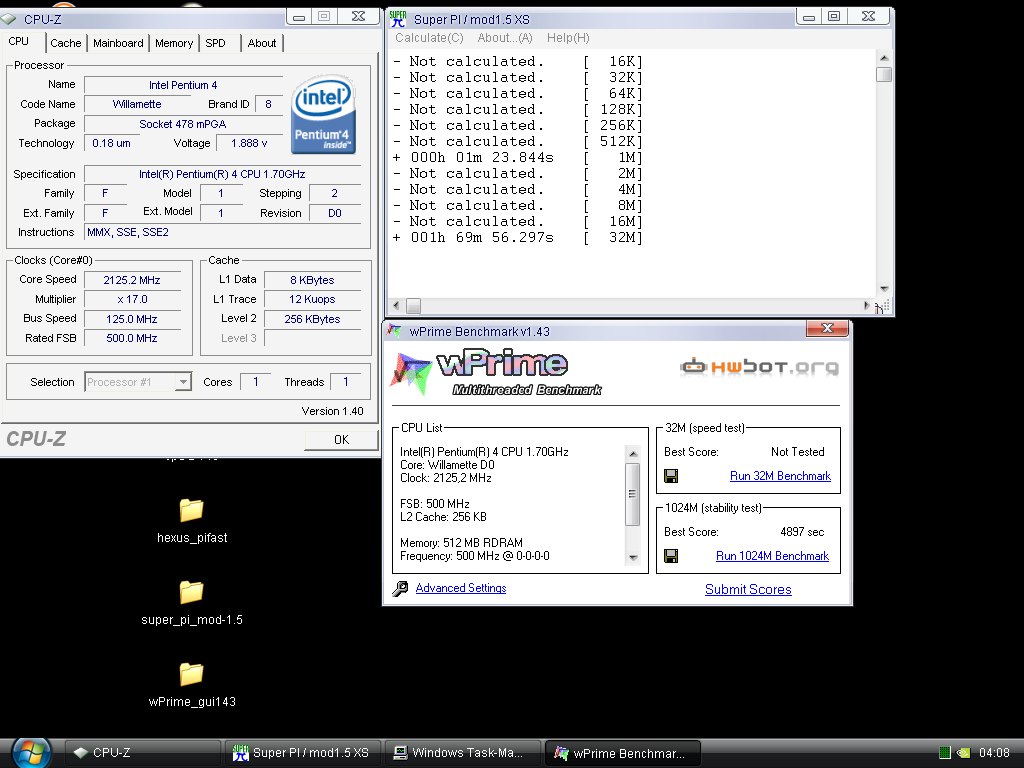Switch to Windows Task Manager in the taskbar
This screenshot has height=768, width=1024.
click(x=463, y=753)
